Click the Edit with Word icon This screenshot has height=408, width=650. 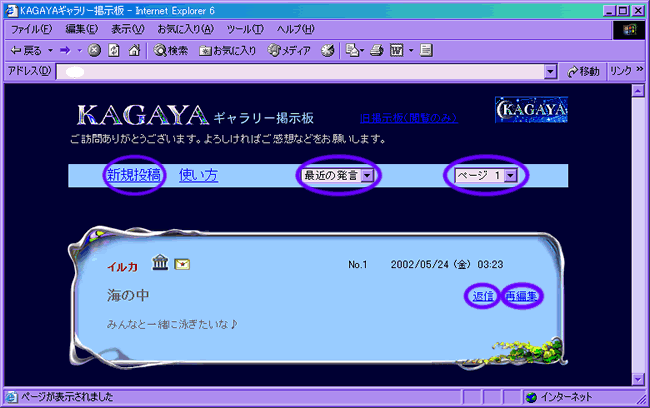(x=396, y=51)
